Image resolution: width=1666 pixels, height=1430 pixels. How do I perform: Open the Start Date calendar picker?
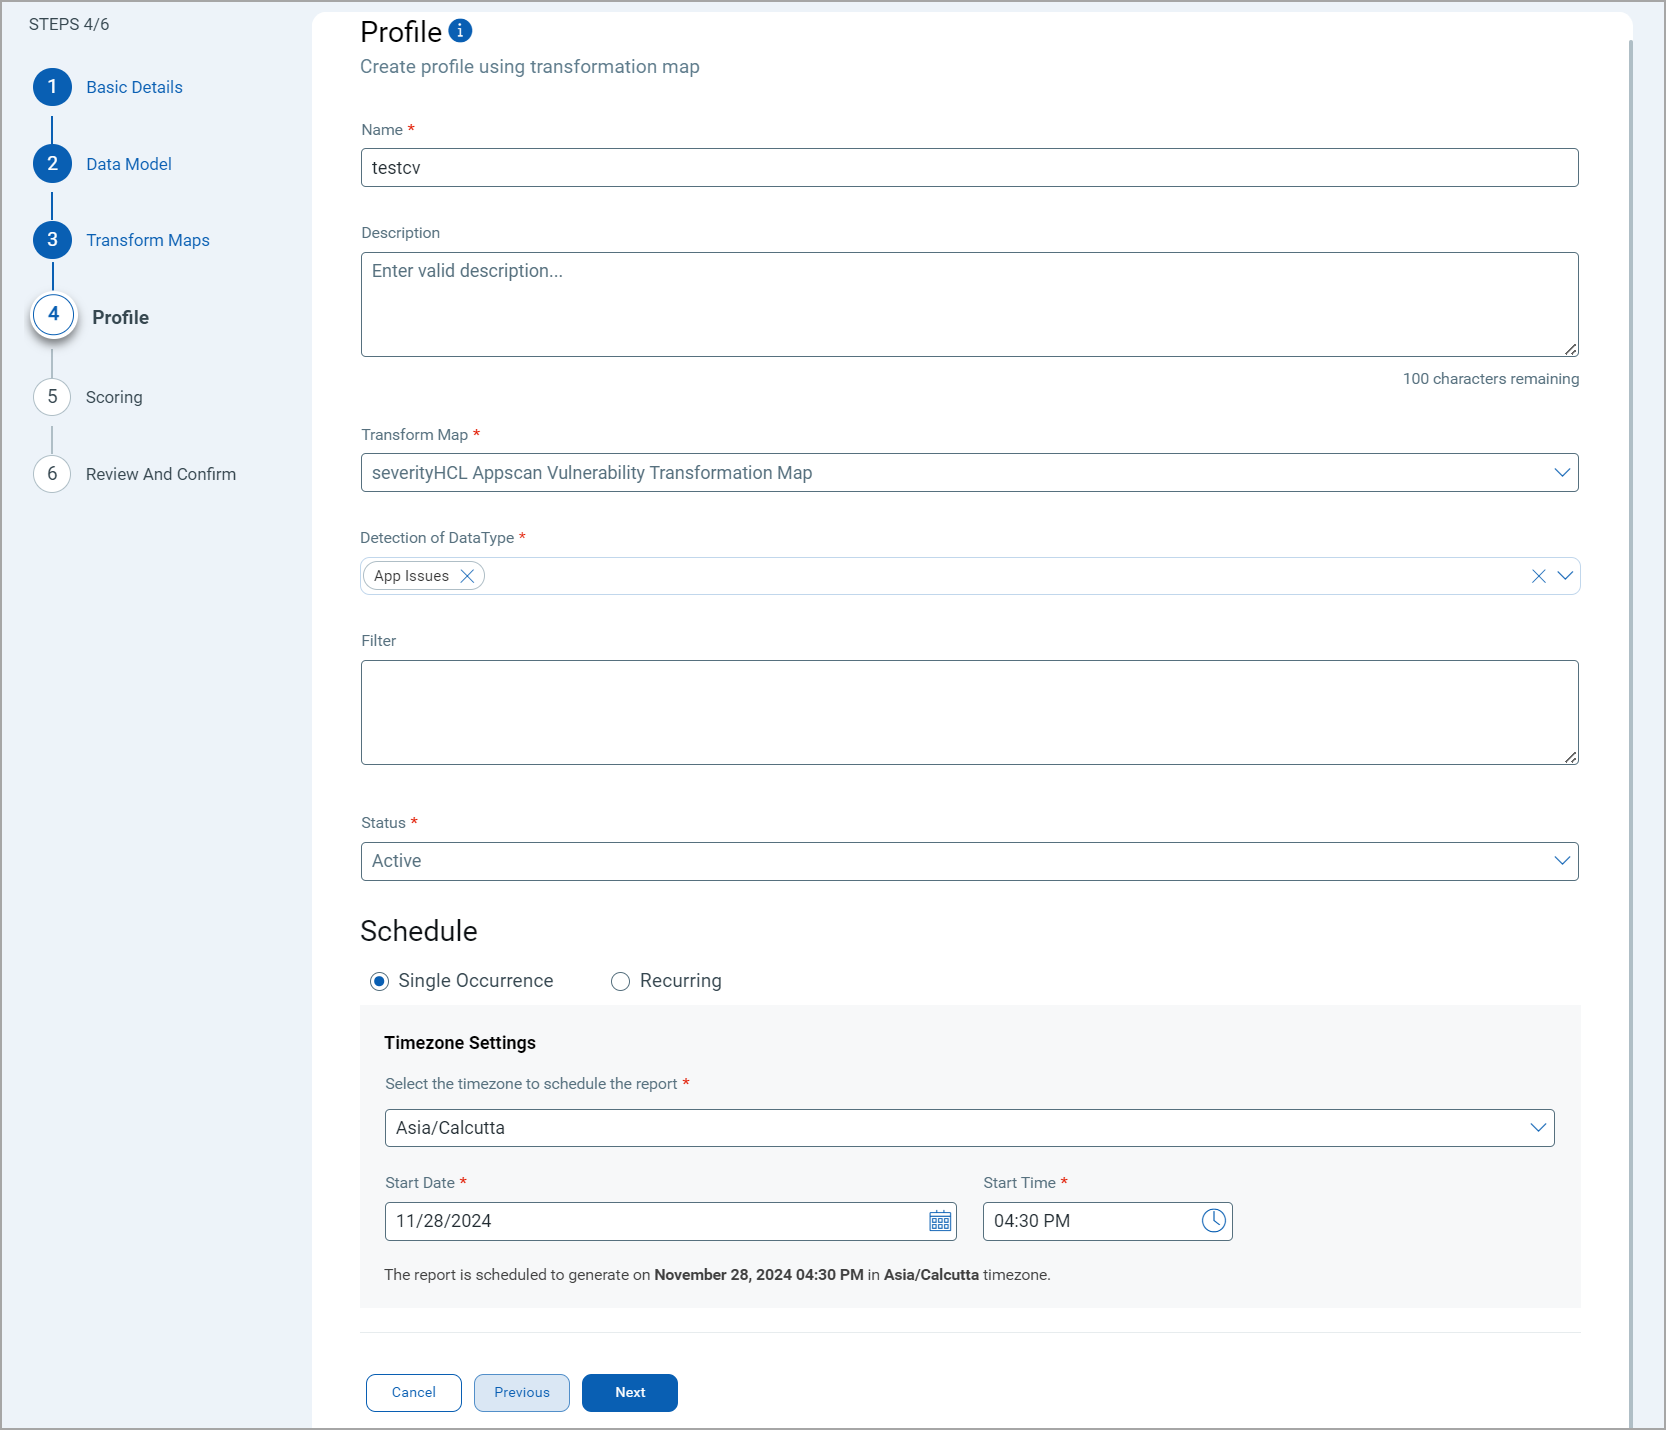click(x=940, y=1221)
